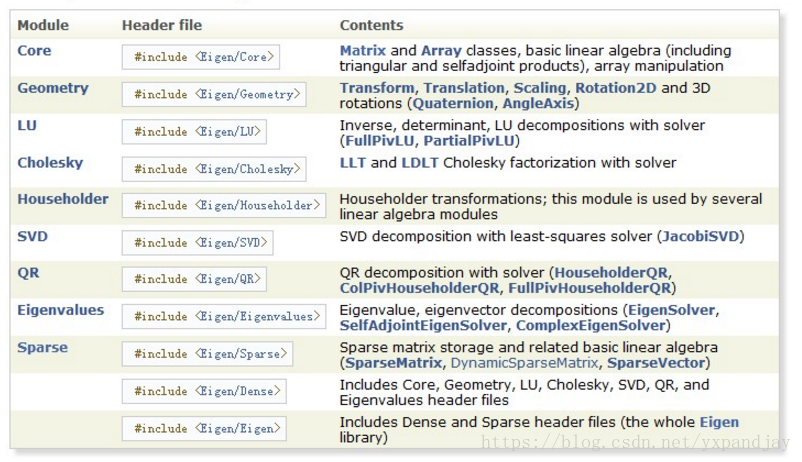Click the LU module link
Image resolution: width=802 pixels, height=462 pixels.
click(x=27, y=125)
